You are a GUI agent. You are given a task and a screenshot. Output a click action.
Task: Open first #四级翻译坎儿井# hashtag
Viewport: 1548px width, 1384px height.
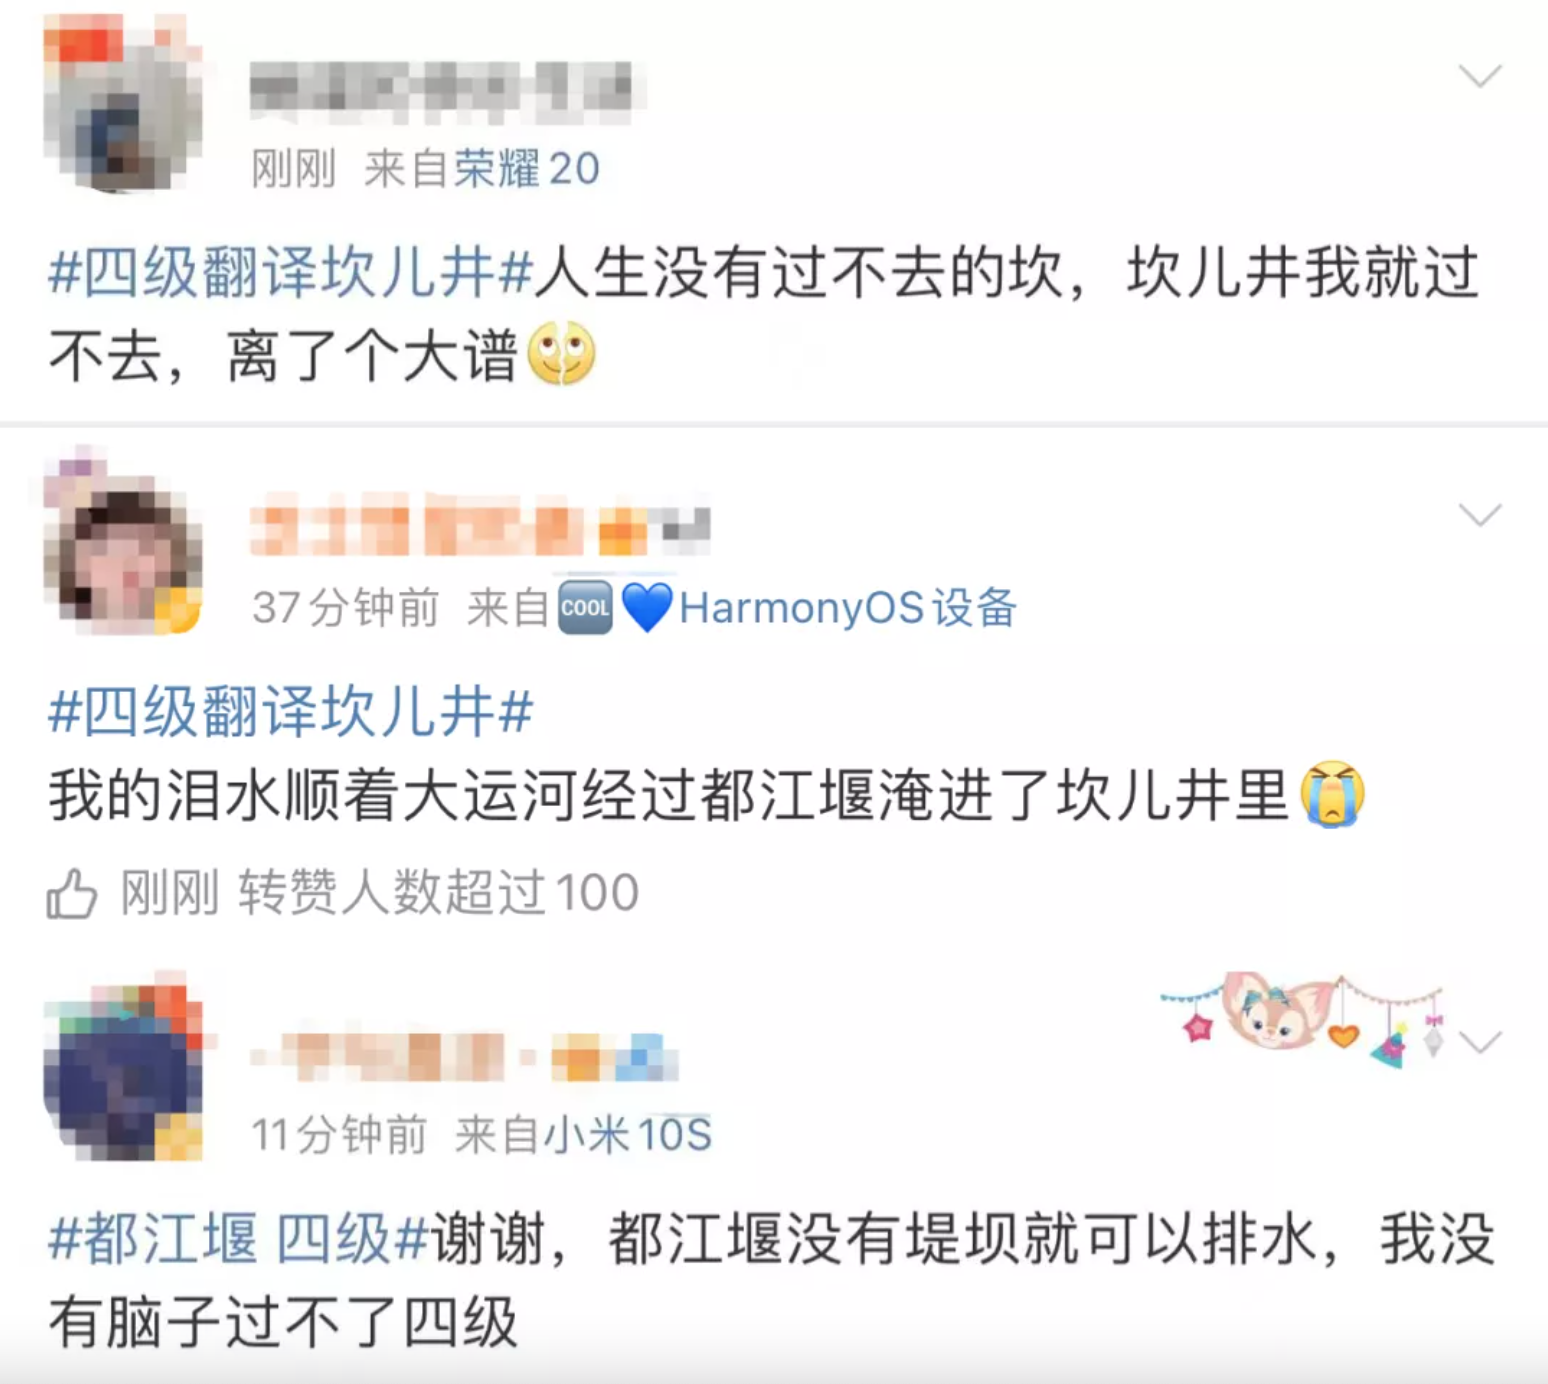pos(290,272)
